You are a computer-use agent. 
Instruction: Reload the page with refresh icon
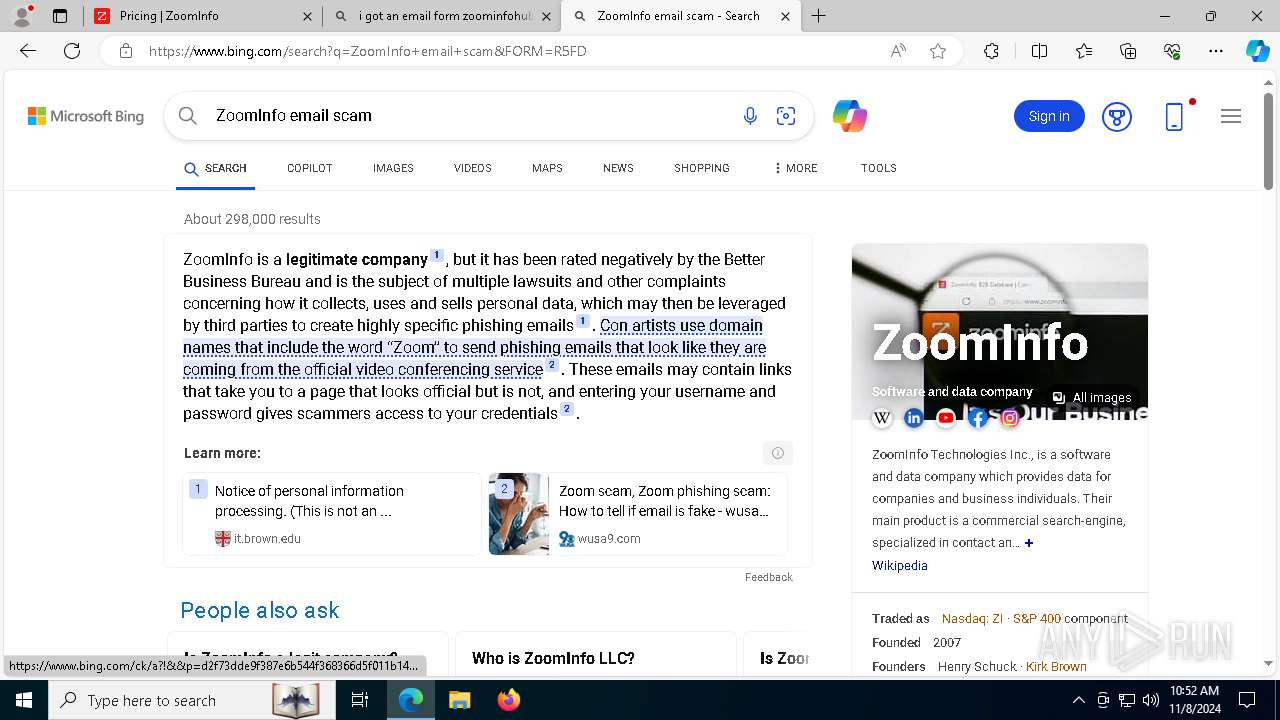pyautogui.click(x=72, y=51)
